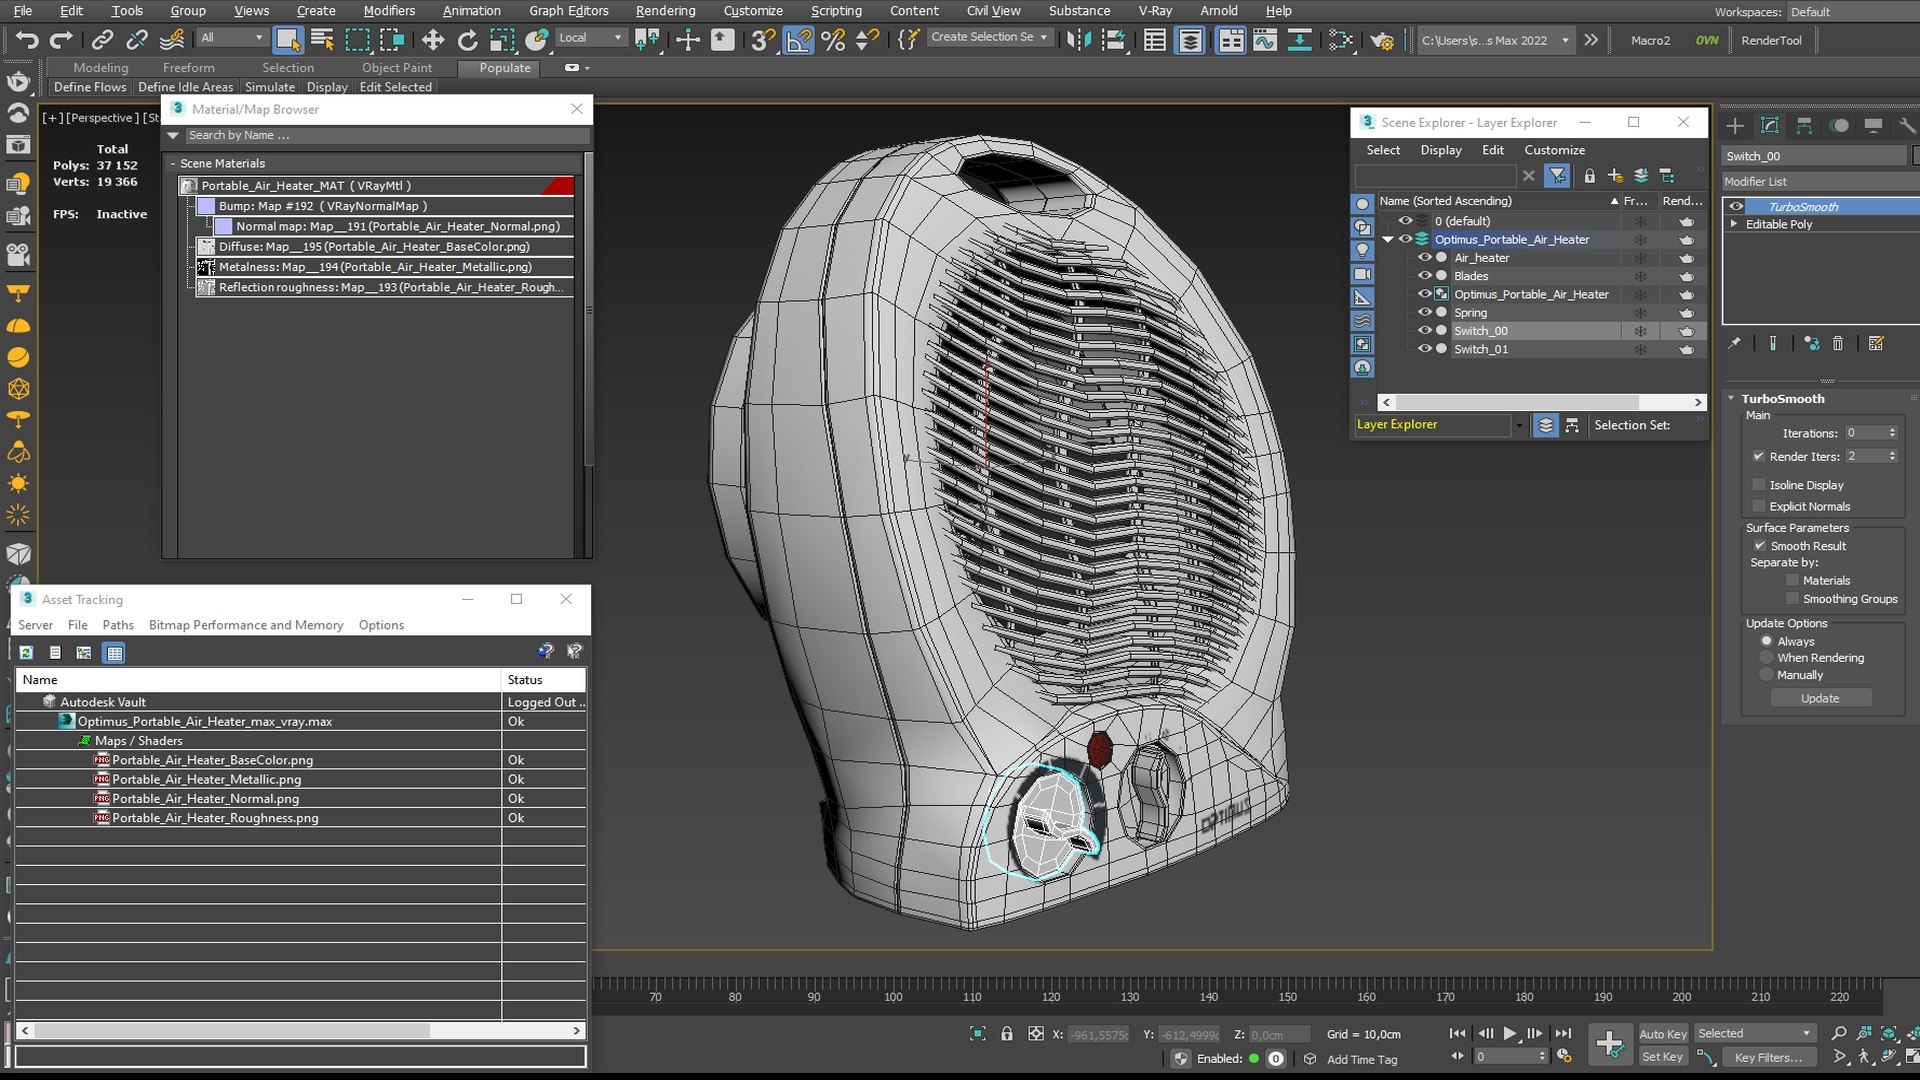Switch to the Freeform ribbon tab
Image resolution: width=1920 pixels, height=1080 pixels.
point(189,68)
